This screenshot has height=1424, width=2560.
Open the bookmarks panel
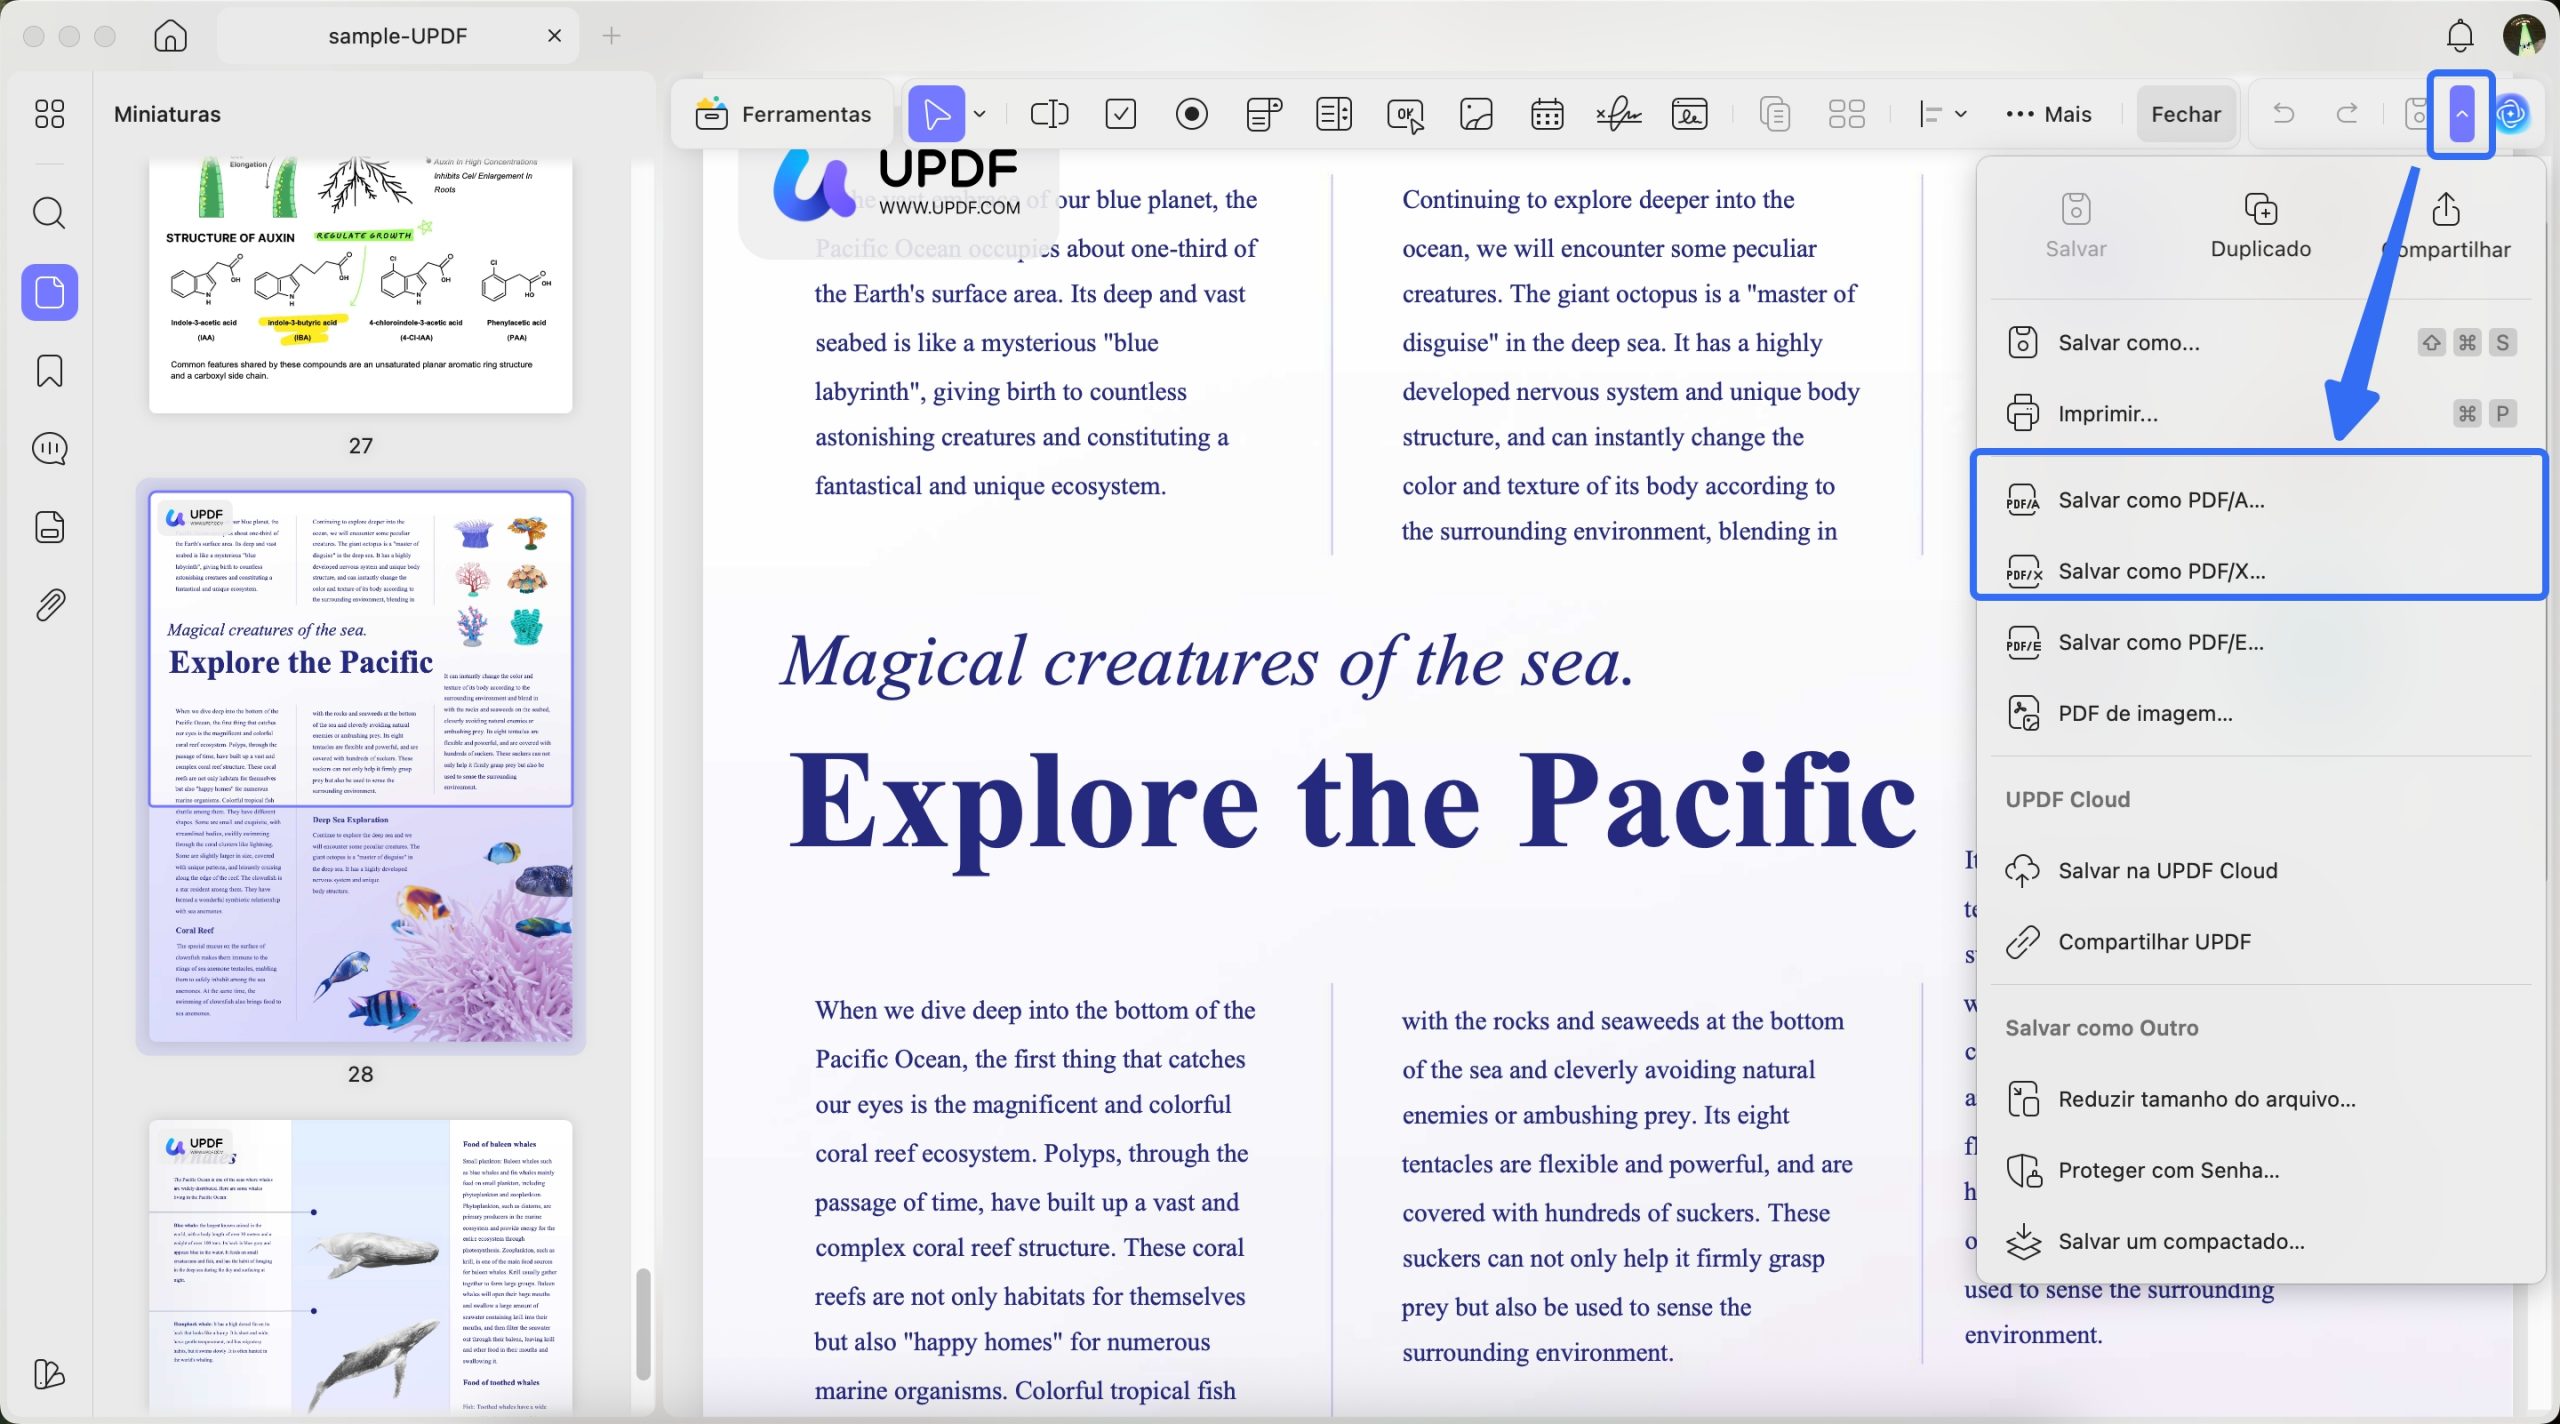47,370
